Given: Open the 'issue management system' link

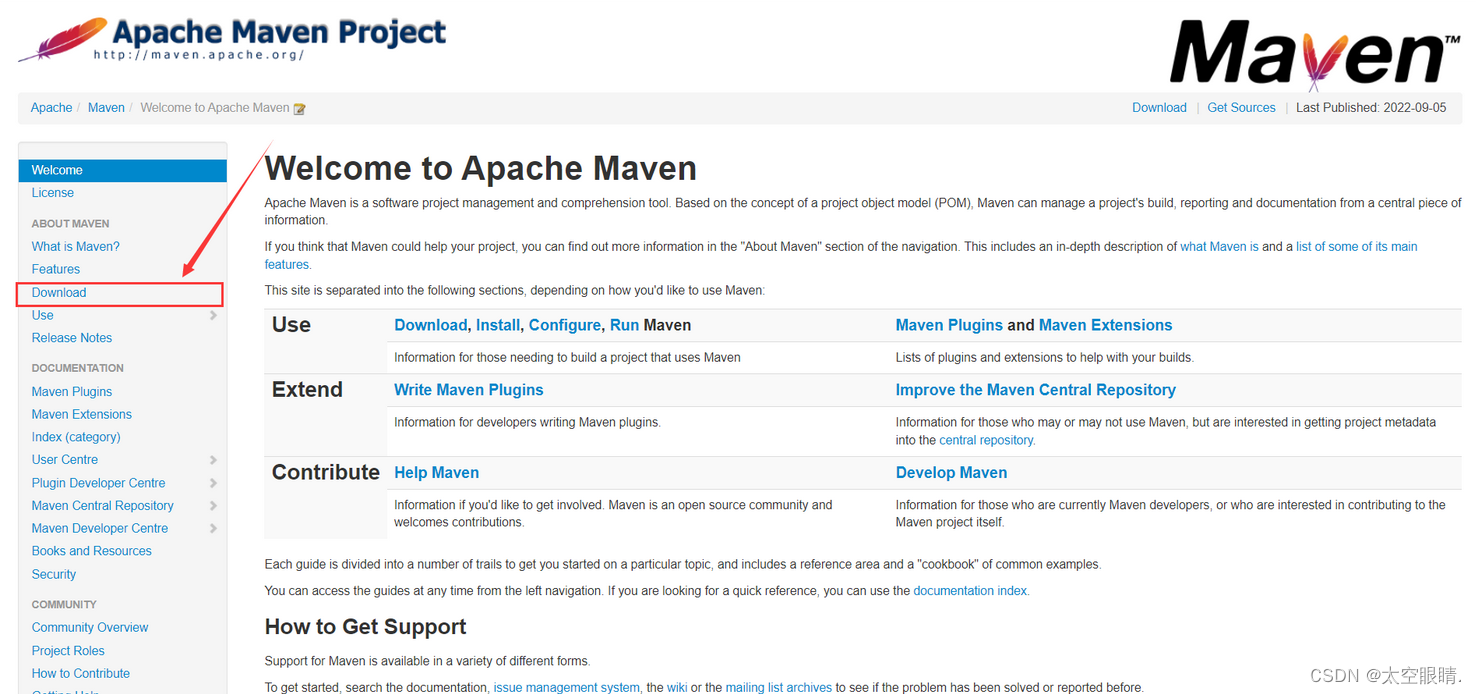Looking at the screenshot, I should [x=566, y=687].
